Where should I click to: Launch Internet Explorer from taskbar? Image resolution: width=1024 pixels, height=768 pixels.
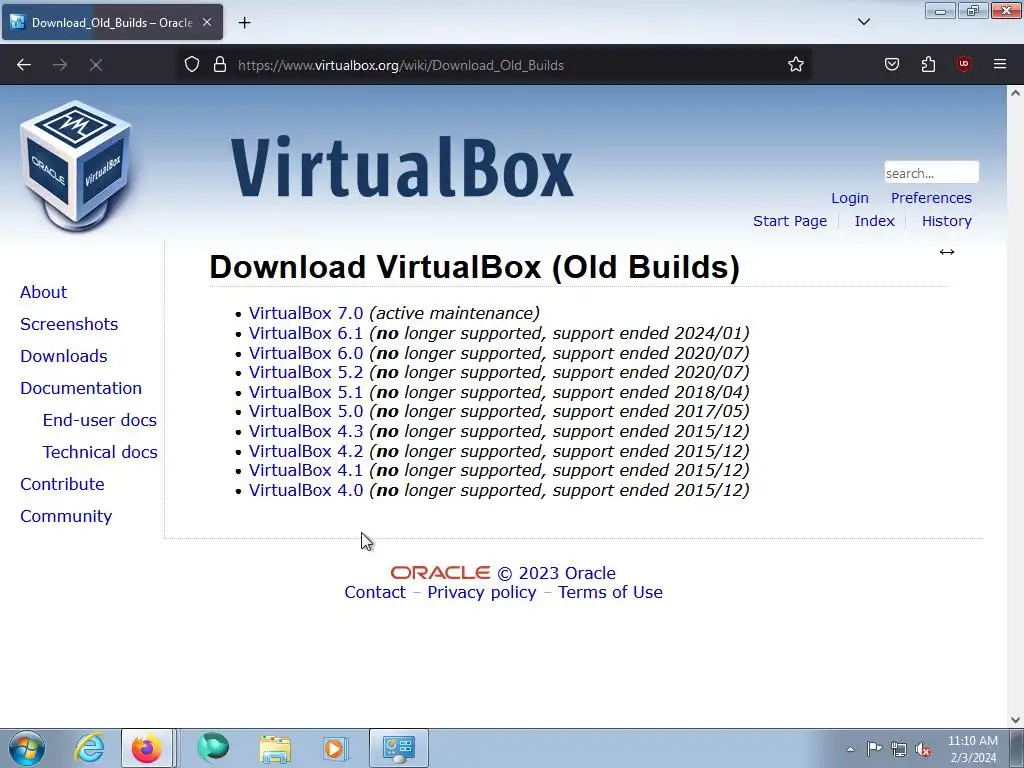[x=89, y=748]
